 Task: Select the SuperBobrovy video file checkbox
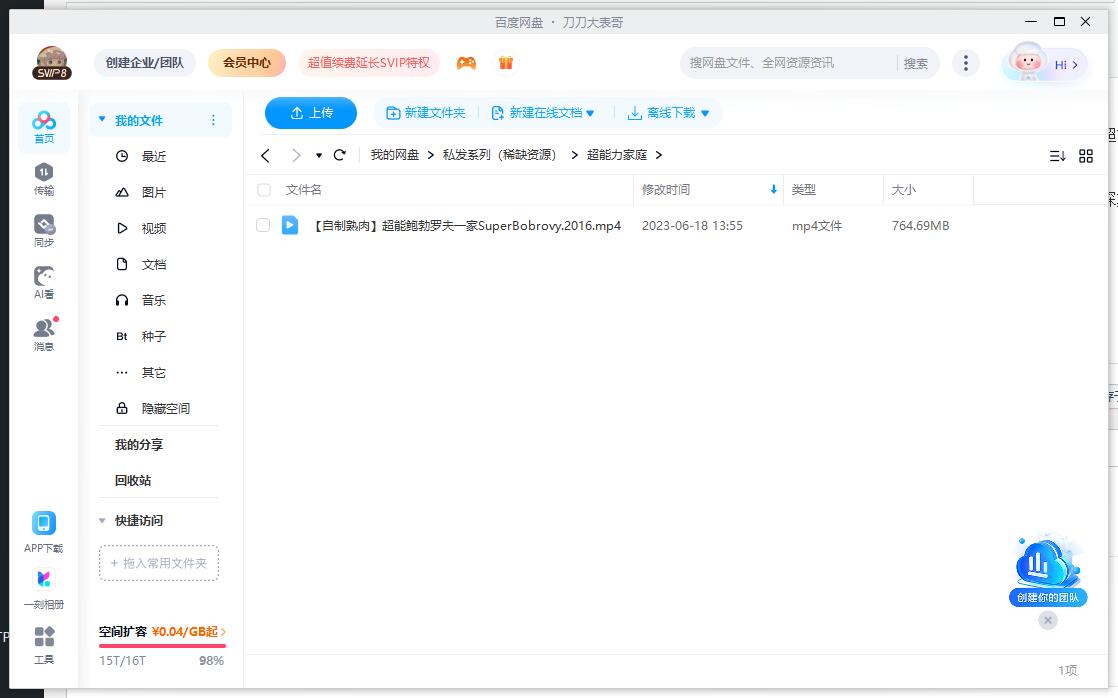click(264, 225)
